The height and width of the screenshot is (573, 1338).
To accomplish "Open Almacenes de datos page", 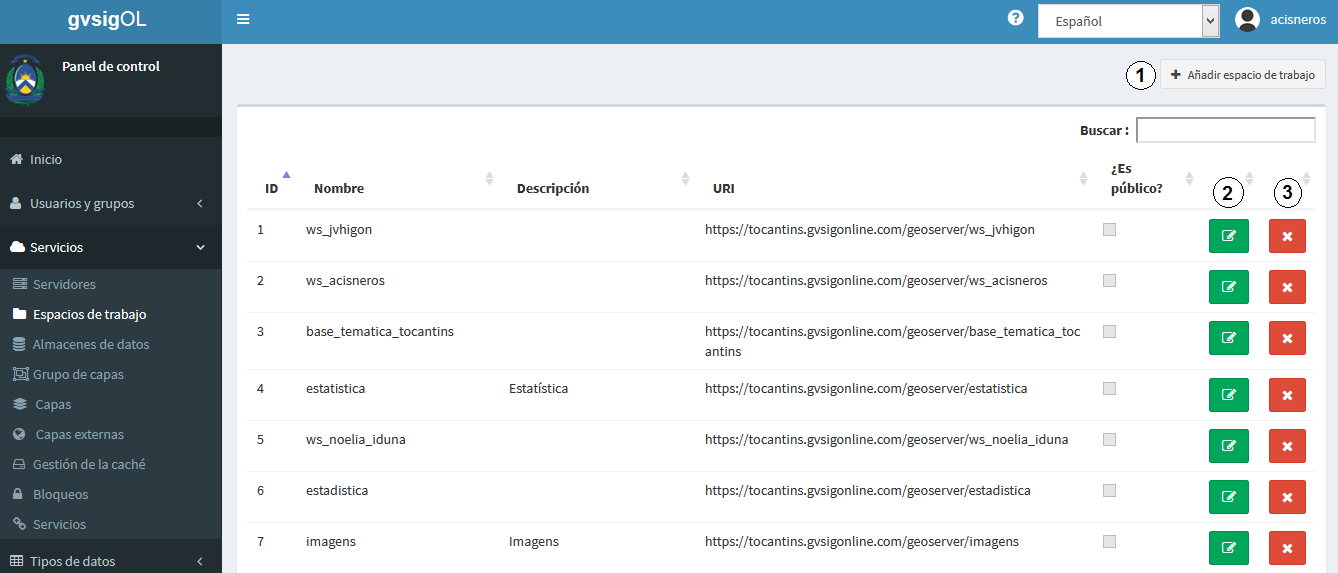I will point(91,344).
